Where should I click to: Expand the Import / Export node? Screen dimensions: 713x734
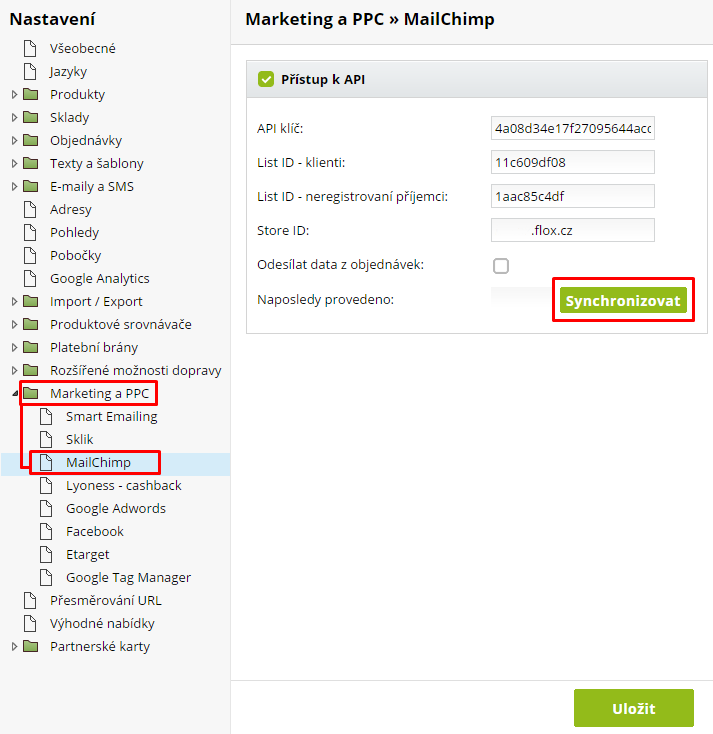(14, 302)
